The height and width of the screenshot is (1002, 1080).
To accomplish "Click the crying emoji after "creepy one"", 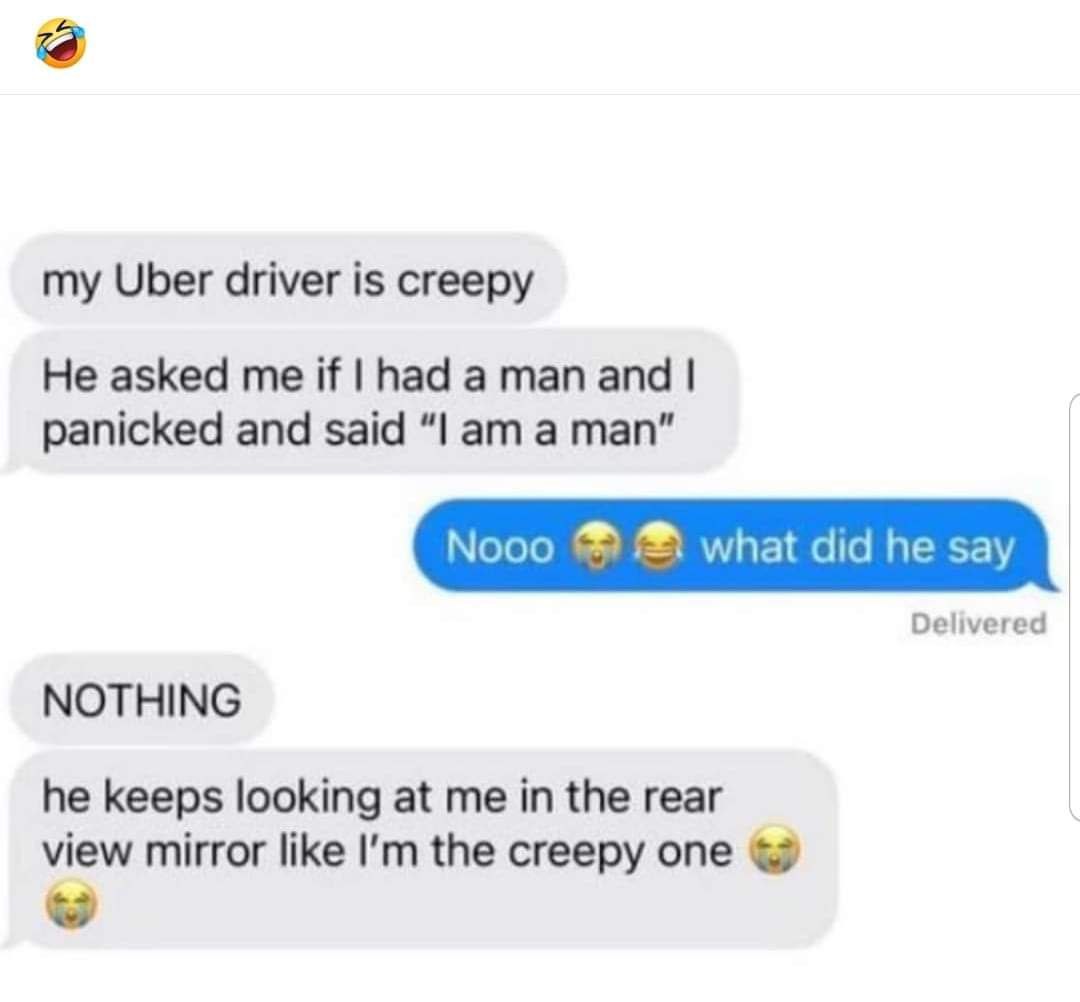I will pos(775,851).
